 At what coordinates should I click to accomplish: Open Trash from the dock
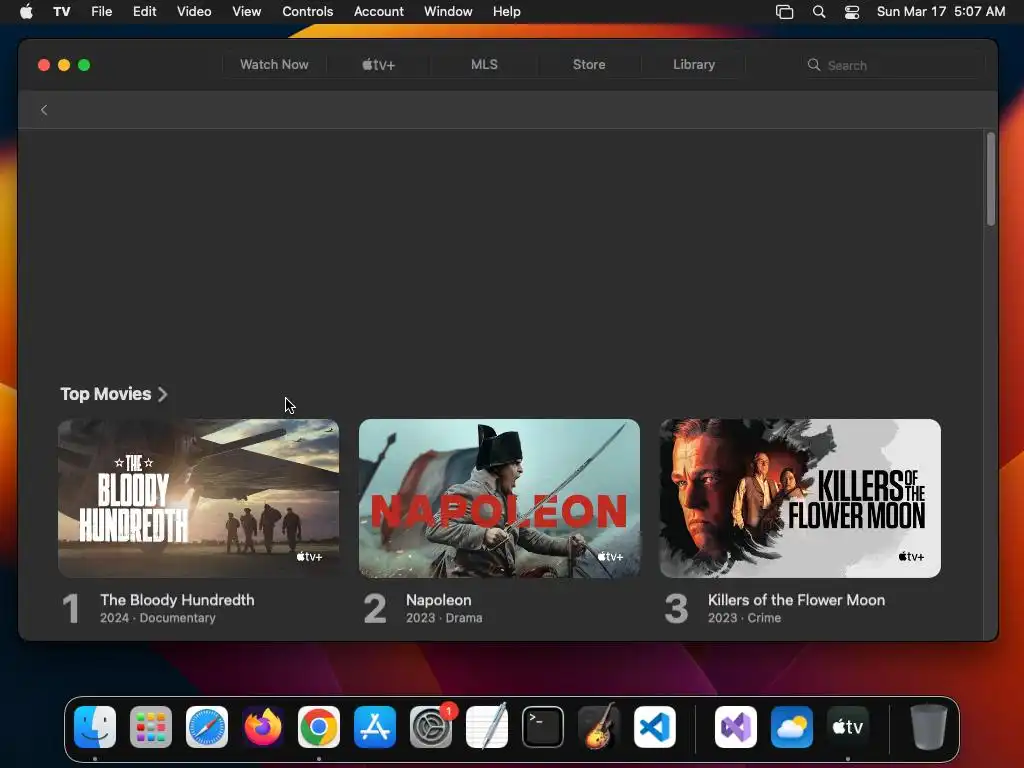click(929, 726)
